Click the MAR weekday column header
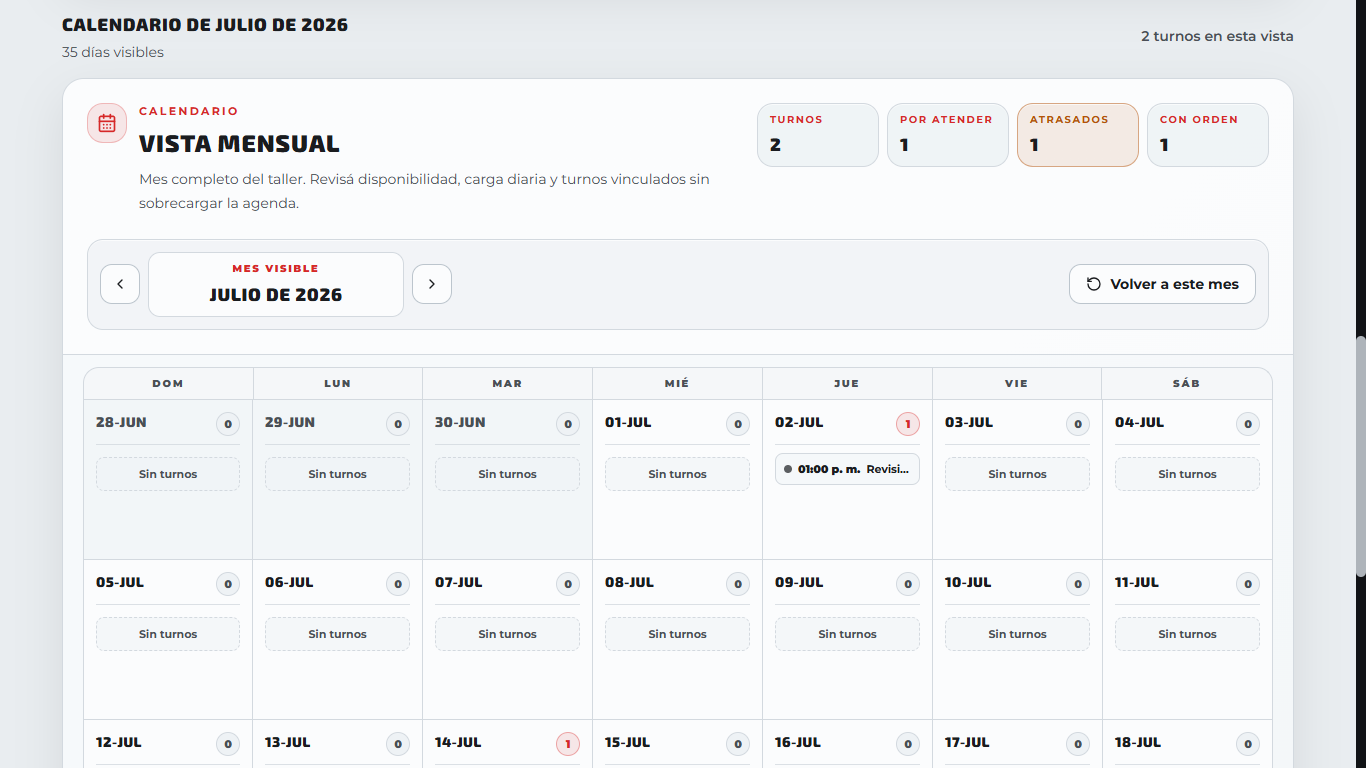Viewport: 1366px width, 768px height. point(507,384)
